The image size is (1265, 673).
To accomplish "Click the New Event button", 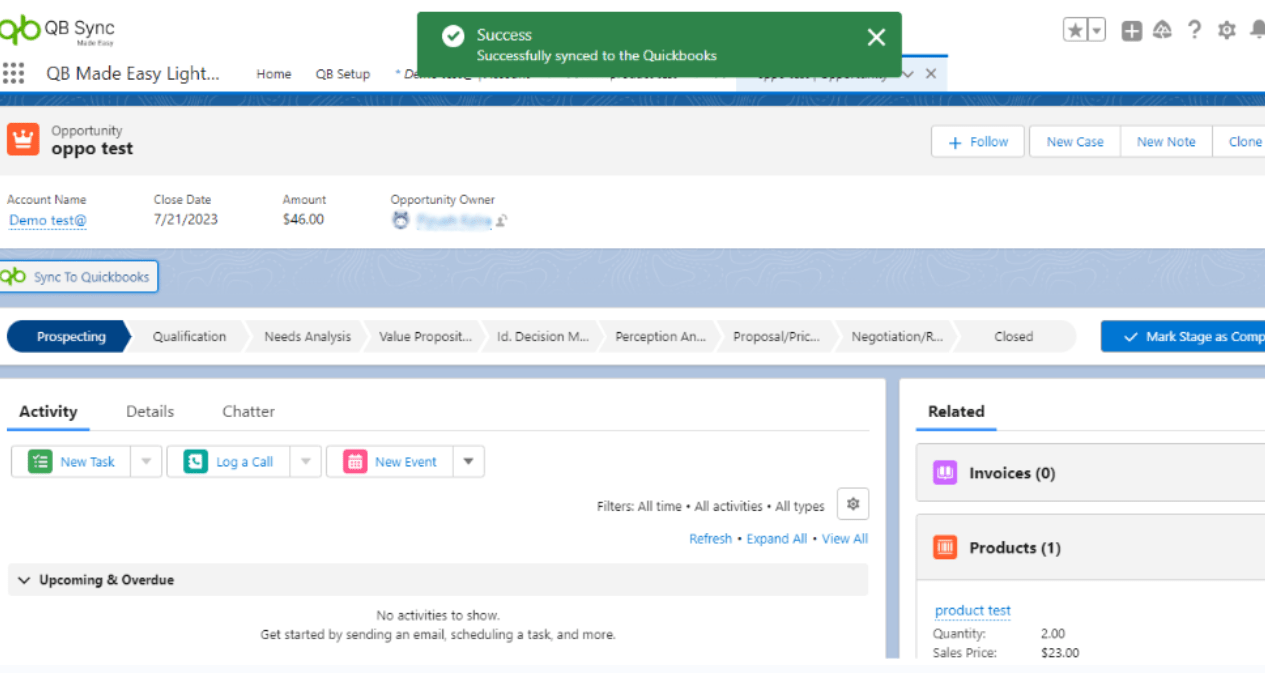I will tap(390, 462).
